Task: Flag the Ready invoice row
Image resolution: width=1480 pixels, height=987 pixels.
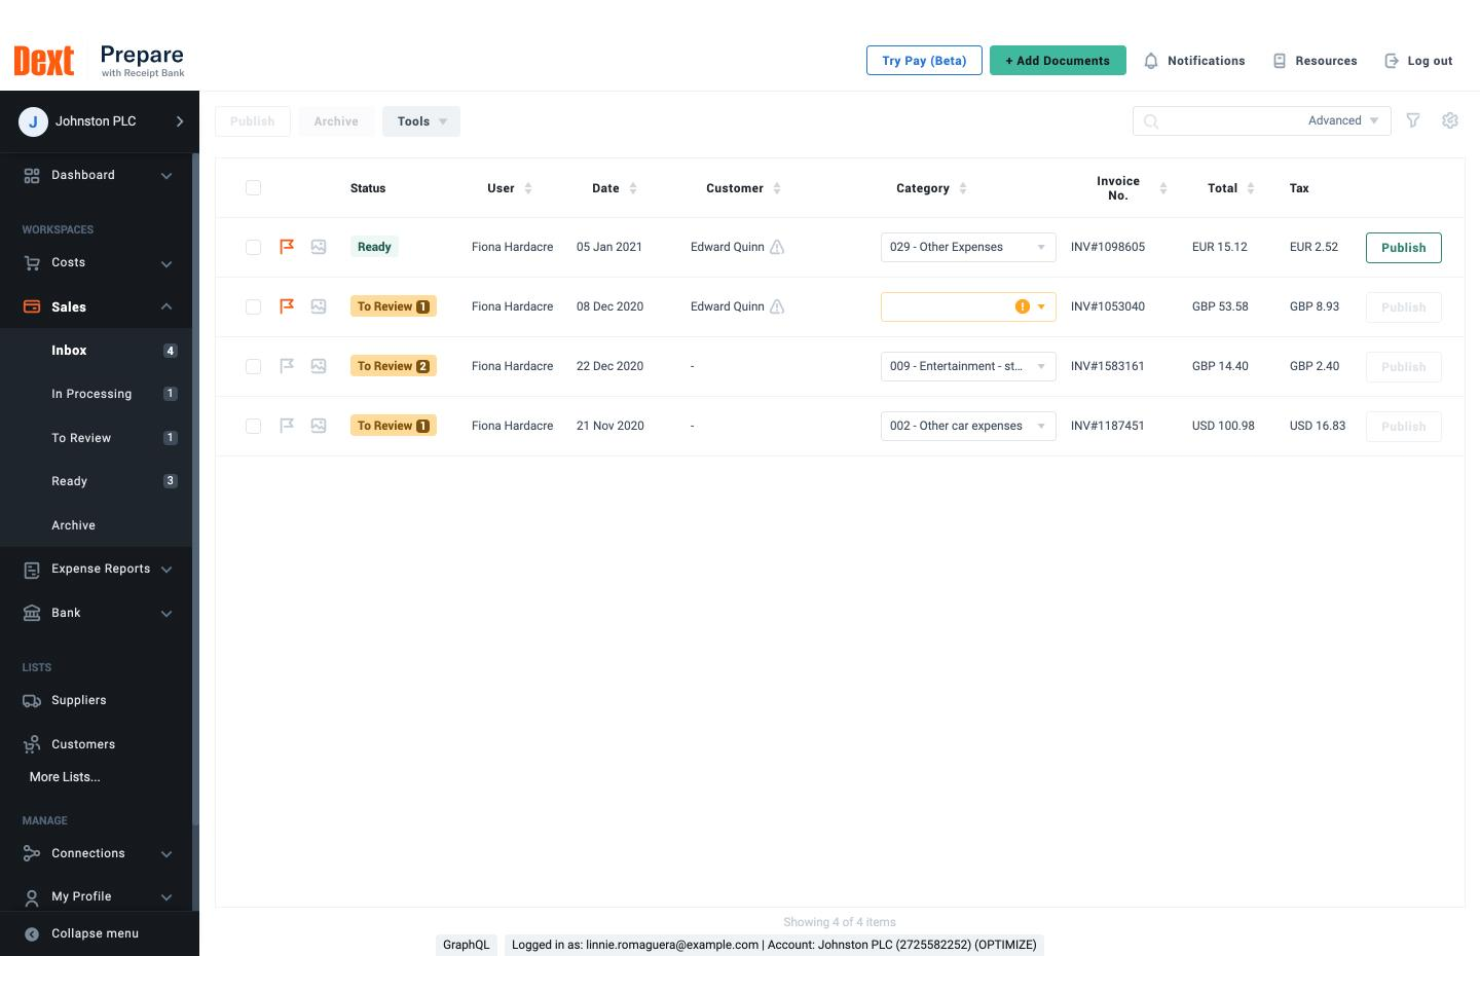Action: (x=287, y=247)
